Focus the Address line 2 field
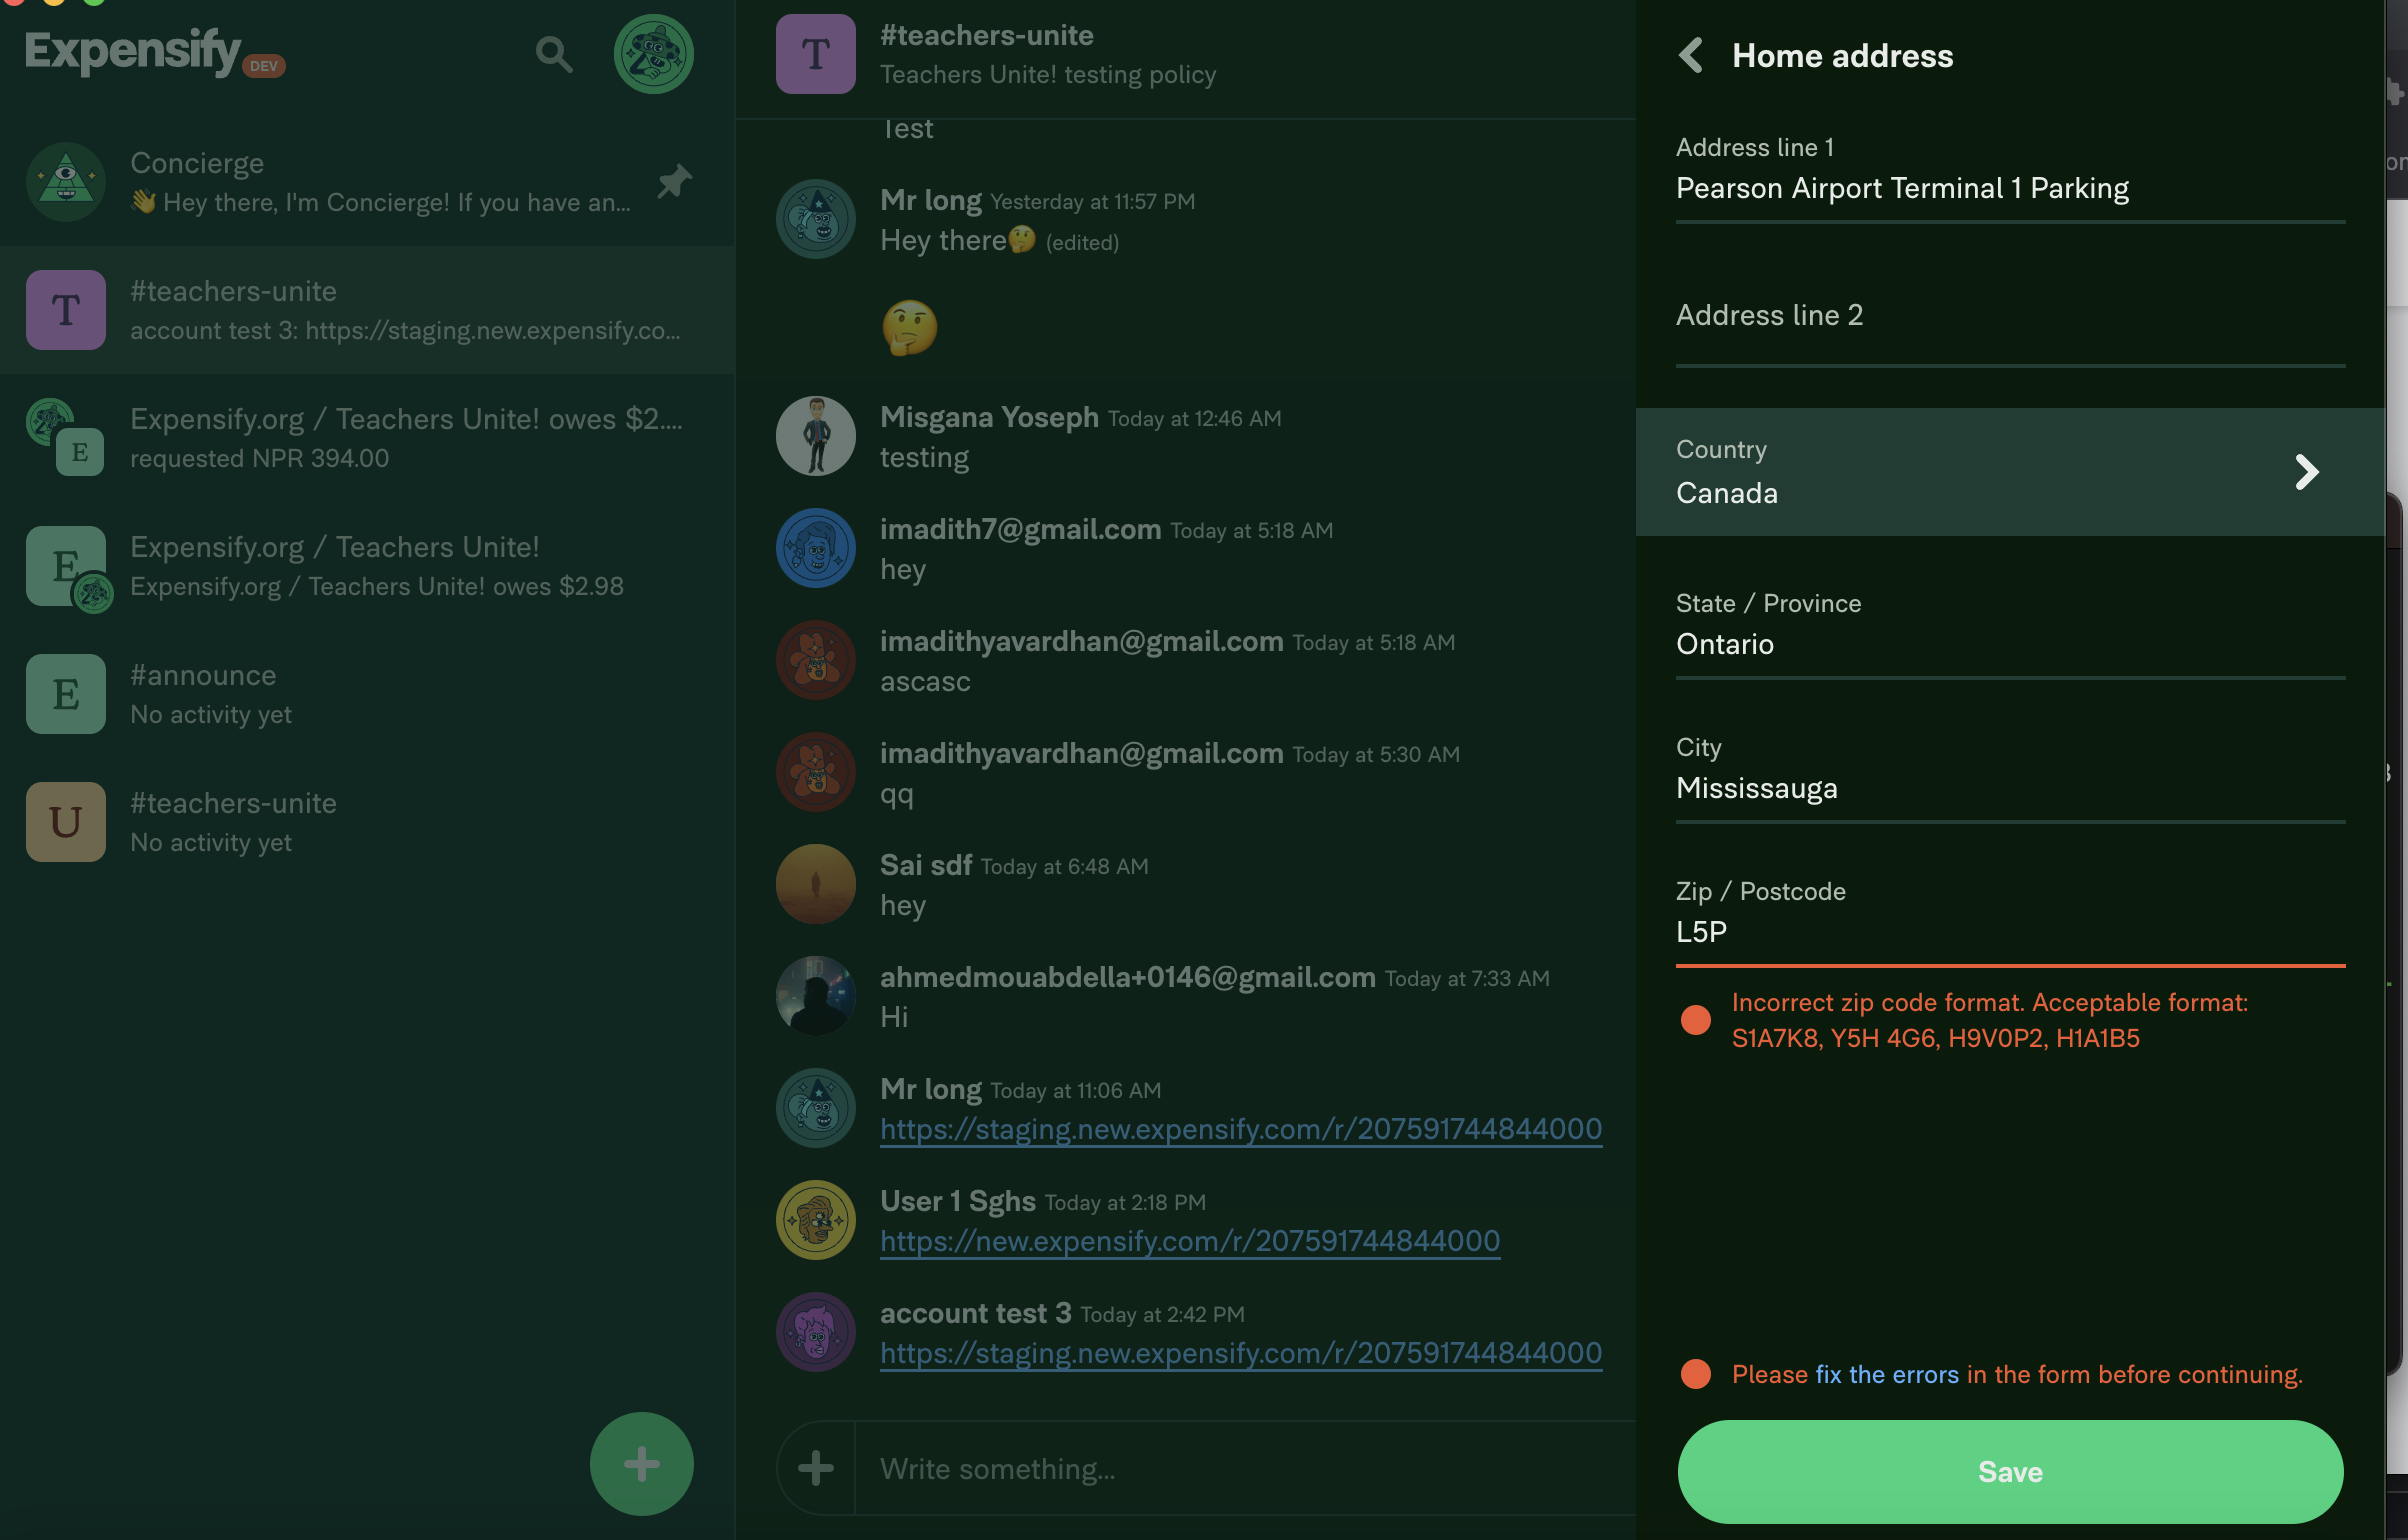Screen dimensions: 2408x1540 tap(2010, 316)
